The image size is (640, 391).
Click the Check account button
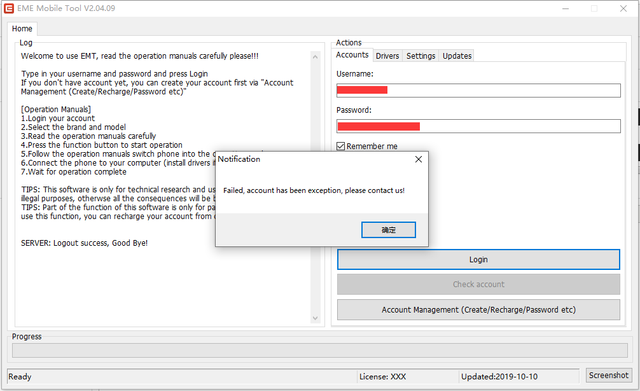(x=478, y=284)
